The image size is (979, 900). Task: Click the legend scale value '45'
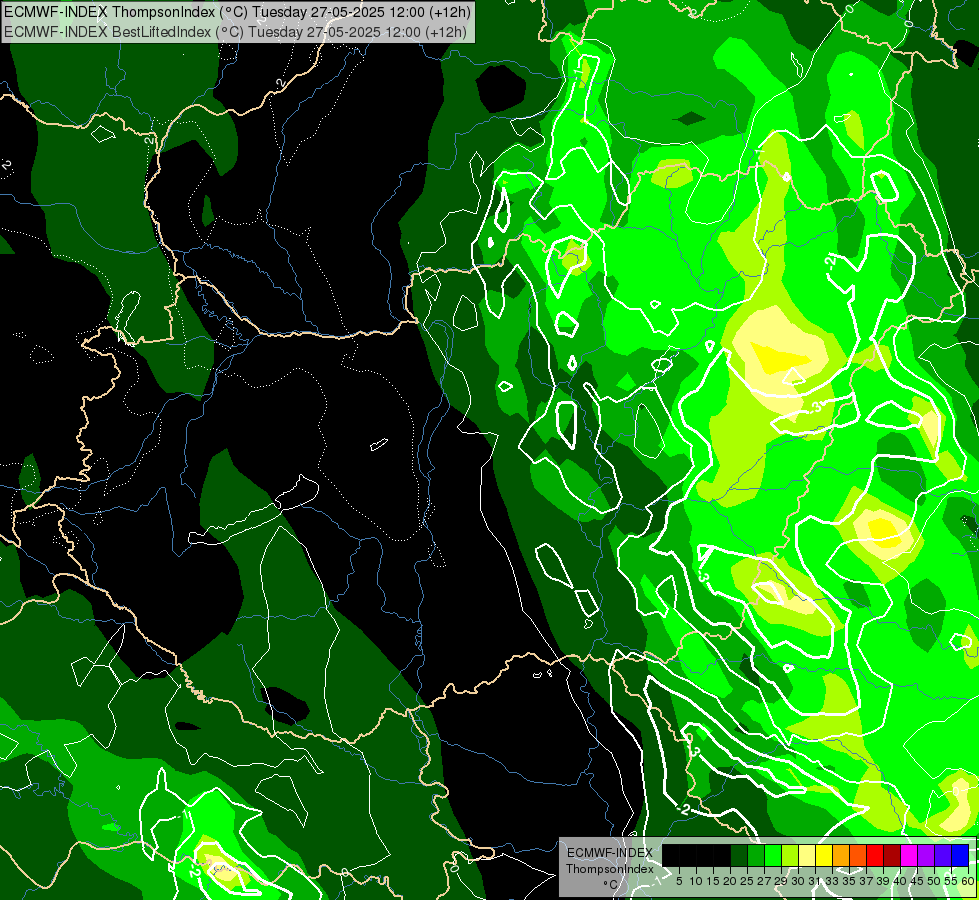(917, 881)
